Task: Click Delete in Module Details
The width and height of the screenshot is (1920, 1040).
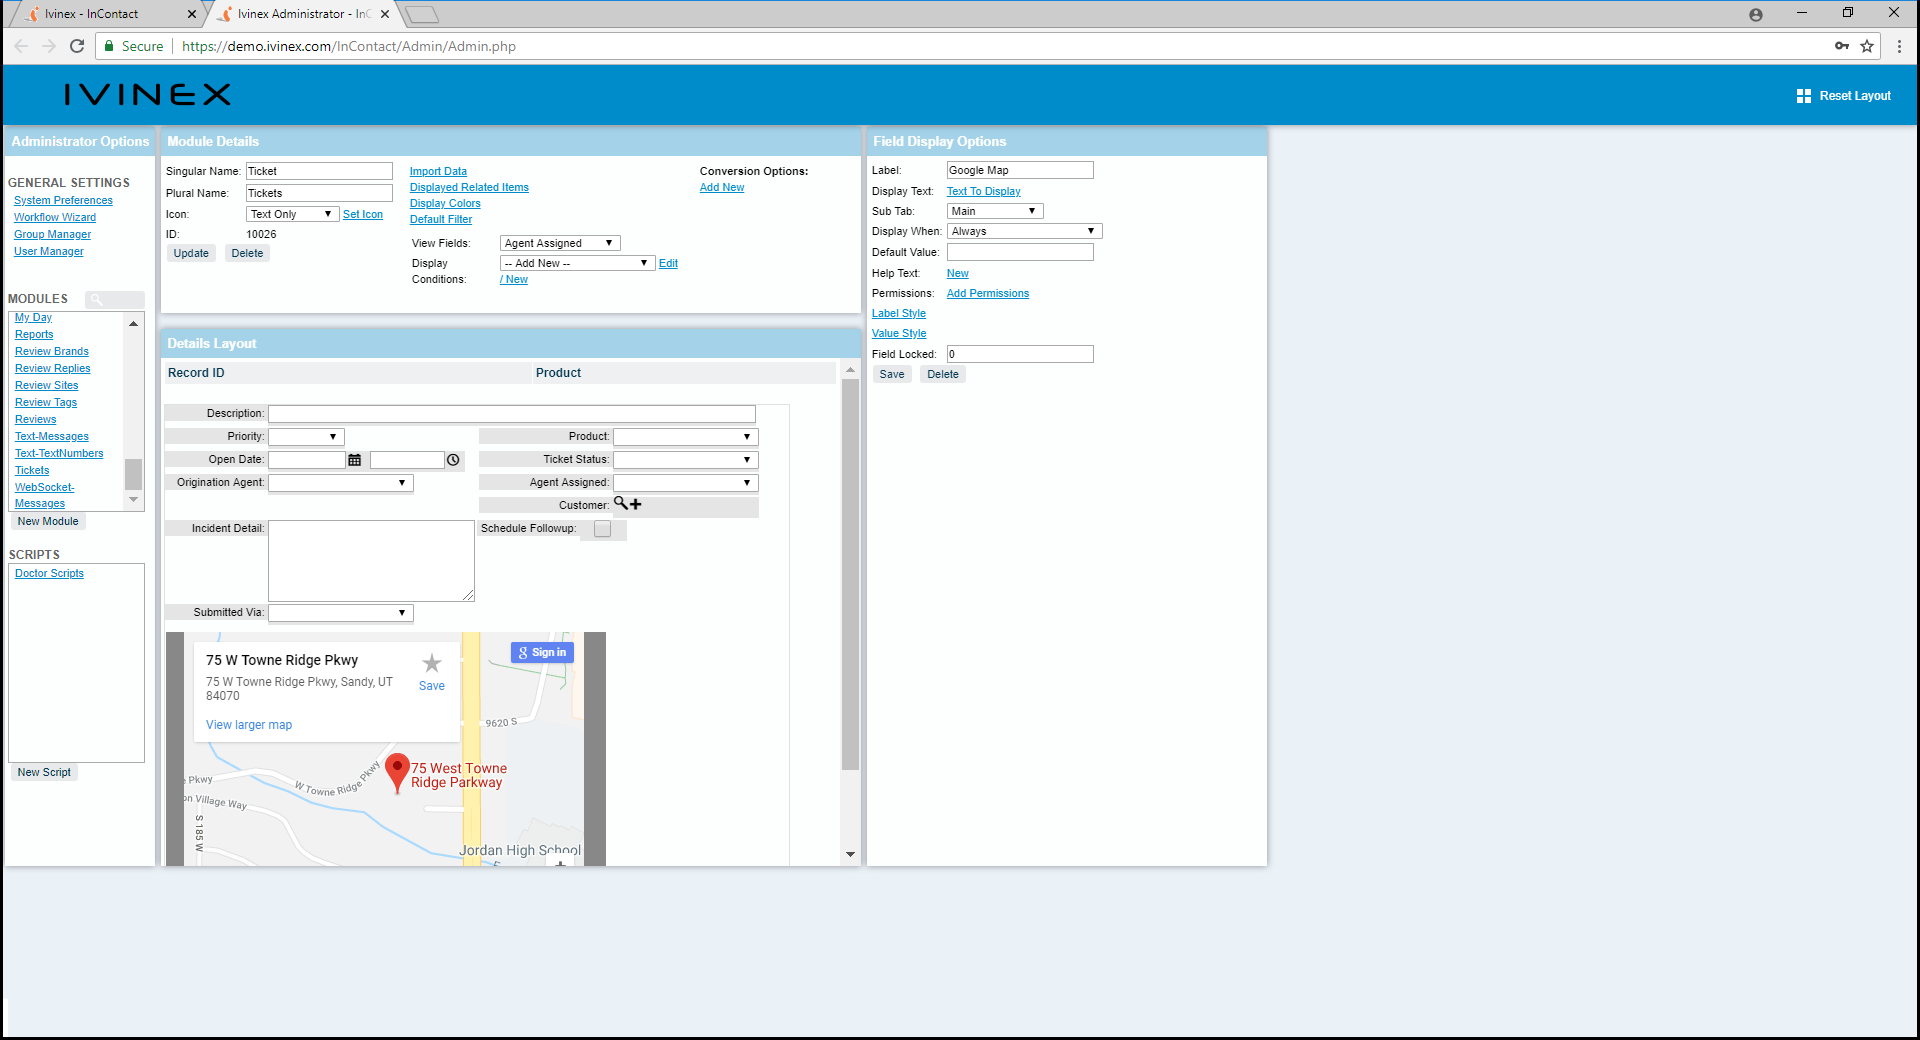Action: (247, 254)
